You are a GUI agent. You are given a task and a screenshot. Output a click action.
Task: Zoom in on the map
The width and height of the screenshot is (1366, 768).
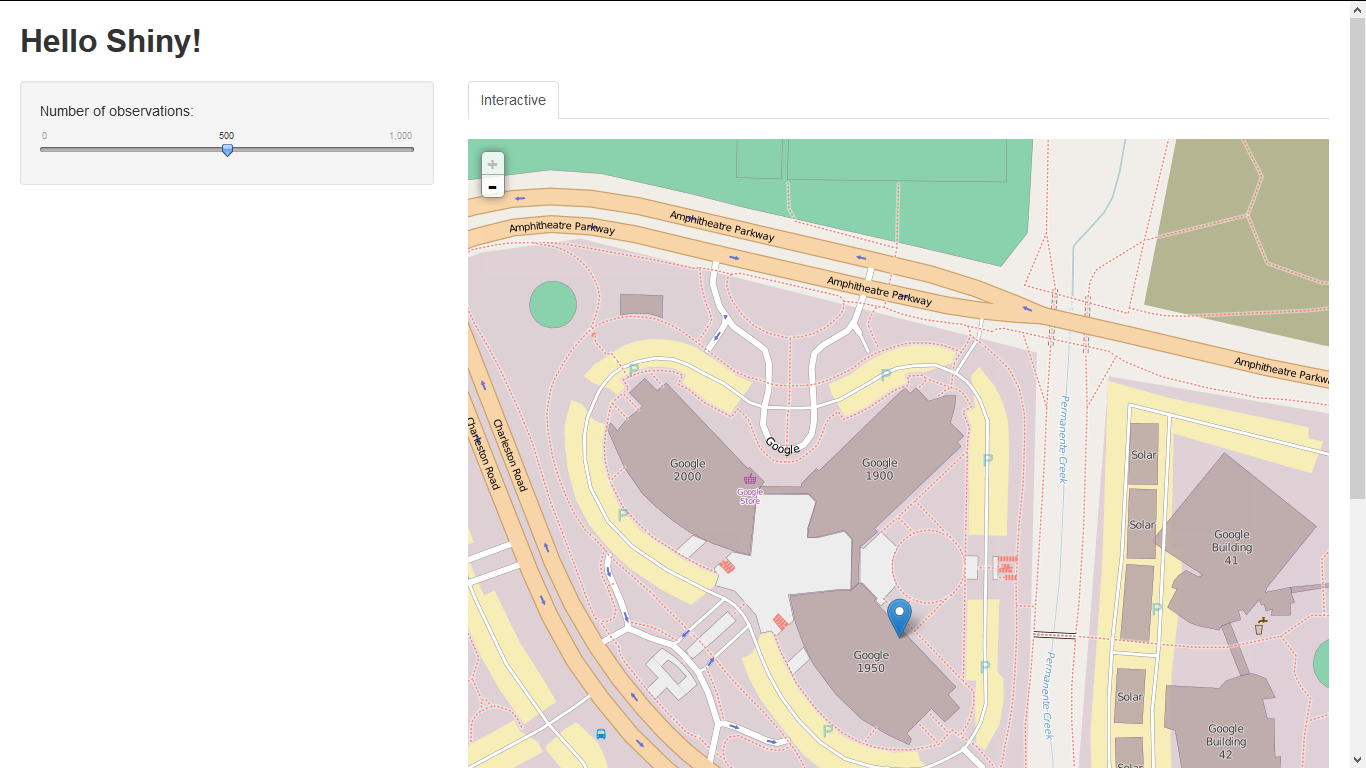pyautogui.click(x=492, y=164)
